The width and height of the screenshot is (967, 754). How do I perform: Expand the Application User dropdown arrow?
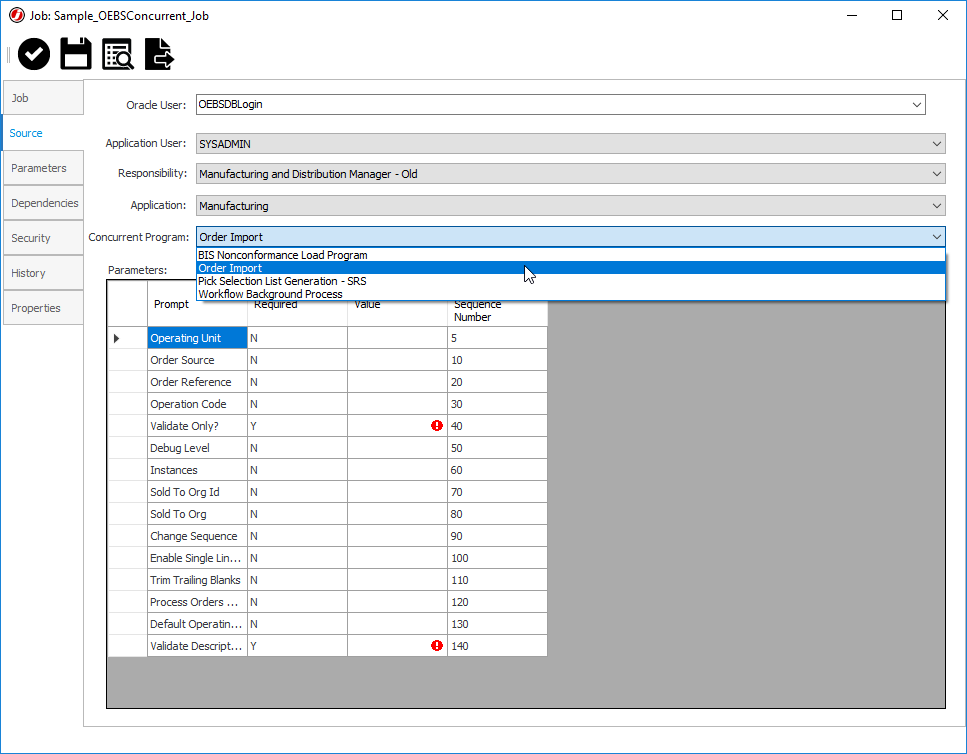point(937,144)
